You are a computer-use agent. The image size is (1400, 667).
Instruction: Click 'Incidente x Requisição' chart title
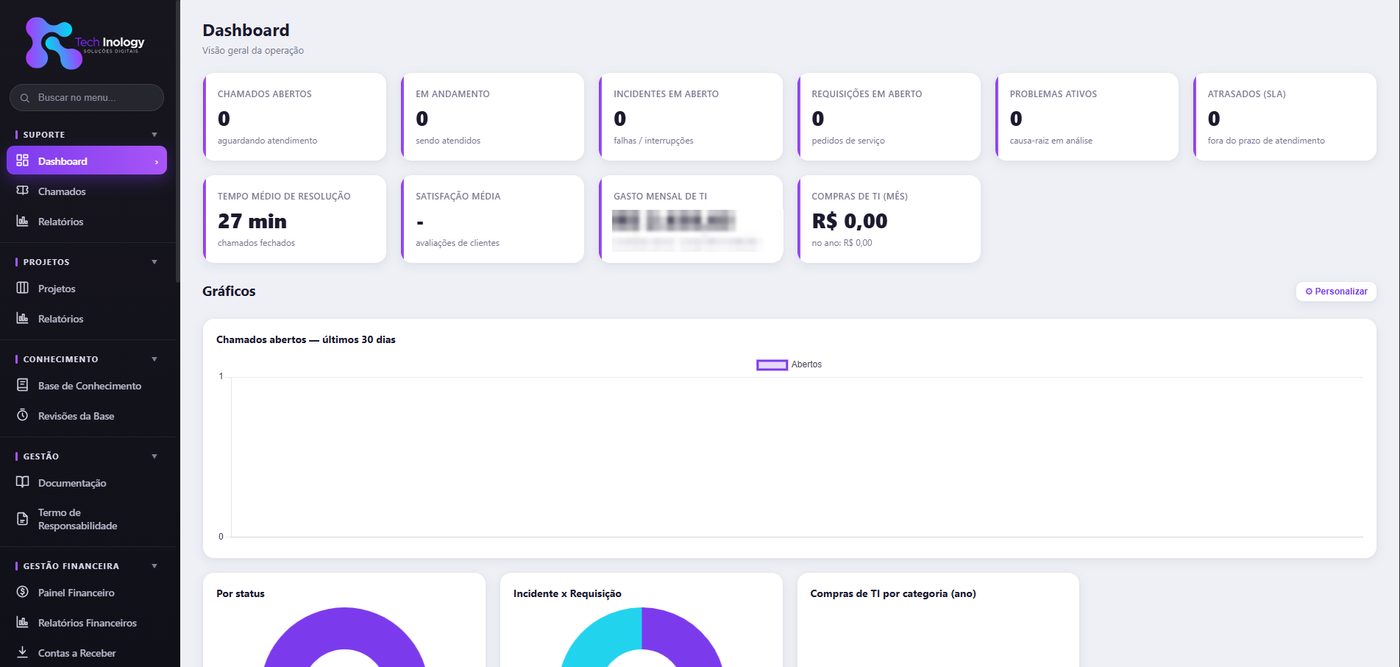point(567,594)
